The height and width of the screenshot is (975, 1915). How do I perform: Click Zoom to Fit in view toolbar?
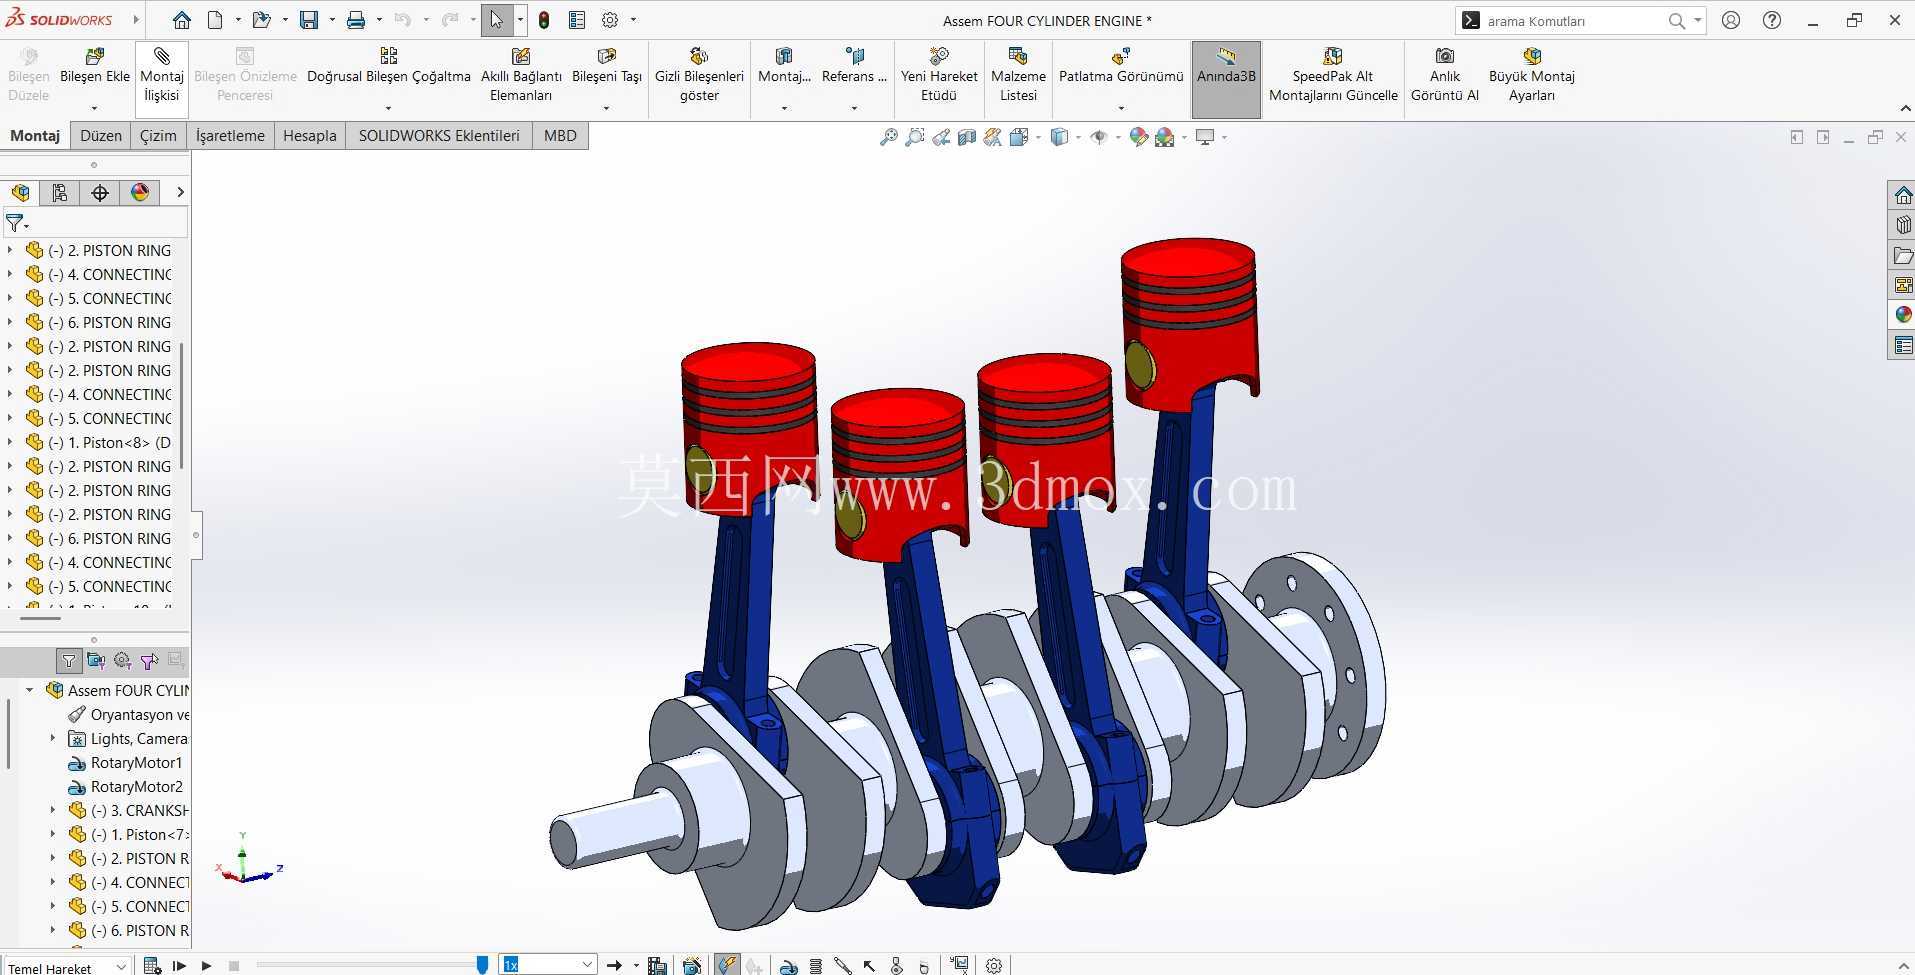point(888,137)
